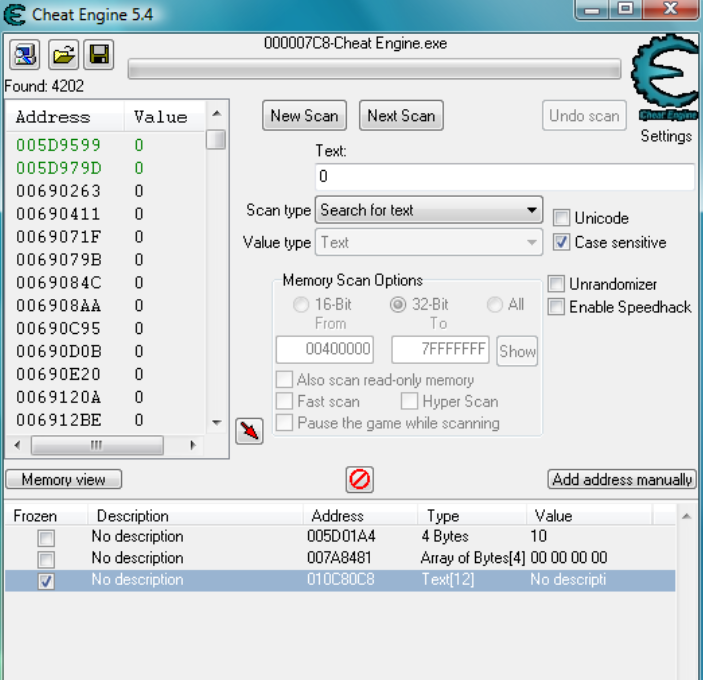Select result address 0069084C
Image resolution: width=703 pixels, height=680 pixels.
pos(59,282)
